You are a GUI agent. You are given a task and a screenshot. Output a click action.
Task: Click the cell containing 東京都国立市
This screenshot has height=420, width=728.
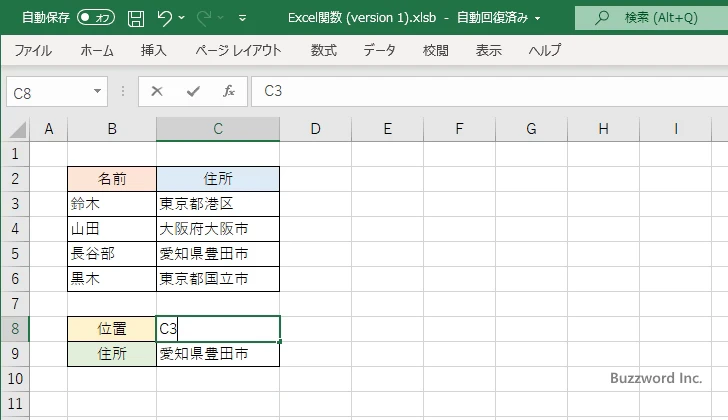tap(218, 279)
